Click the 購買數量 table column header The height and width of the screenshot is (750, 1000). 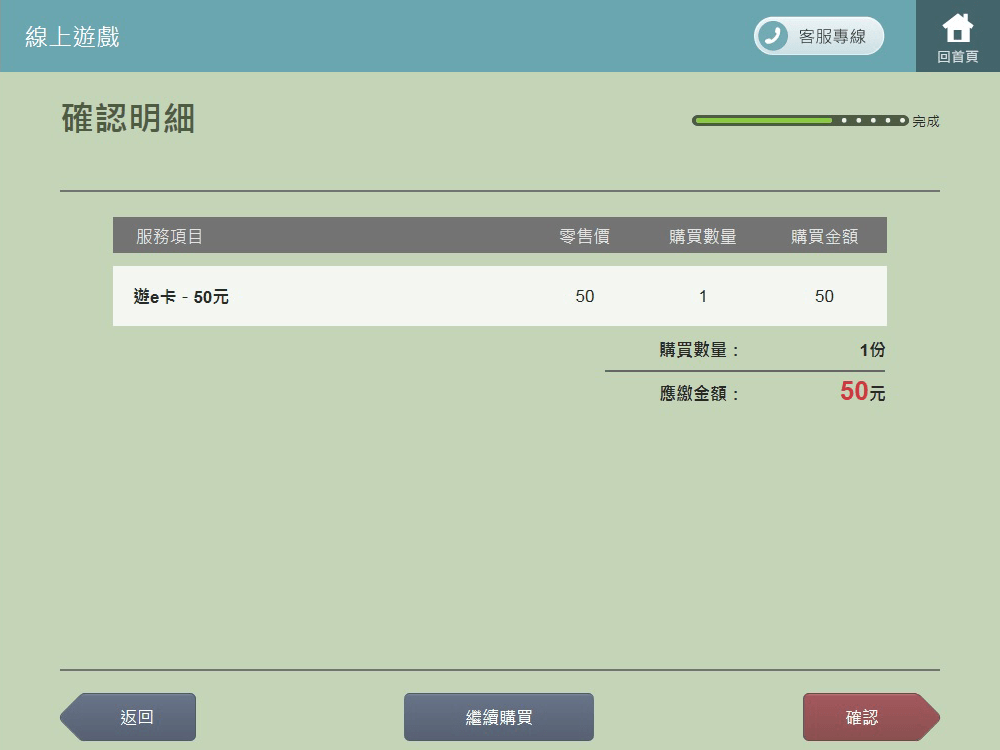703,236
